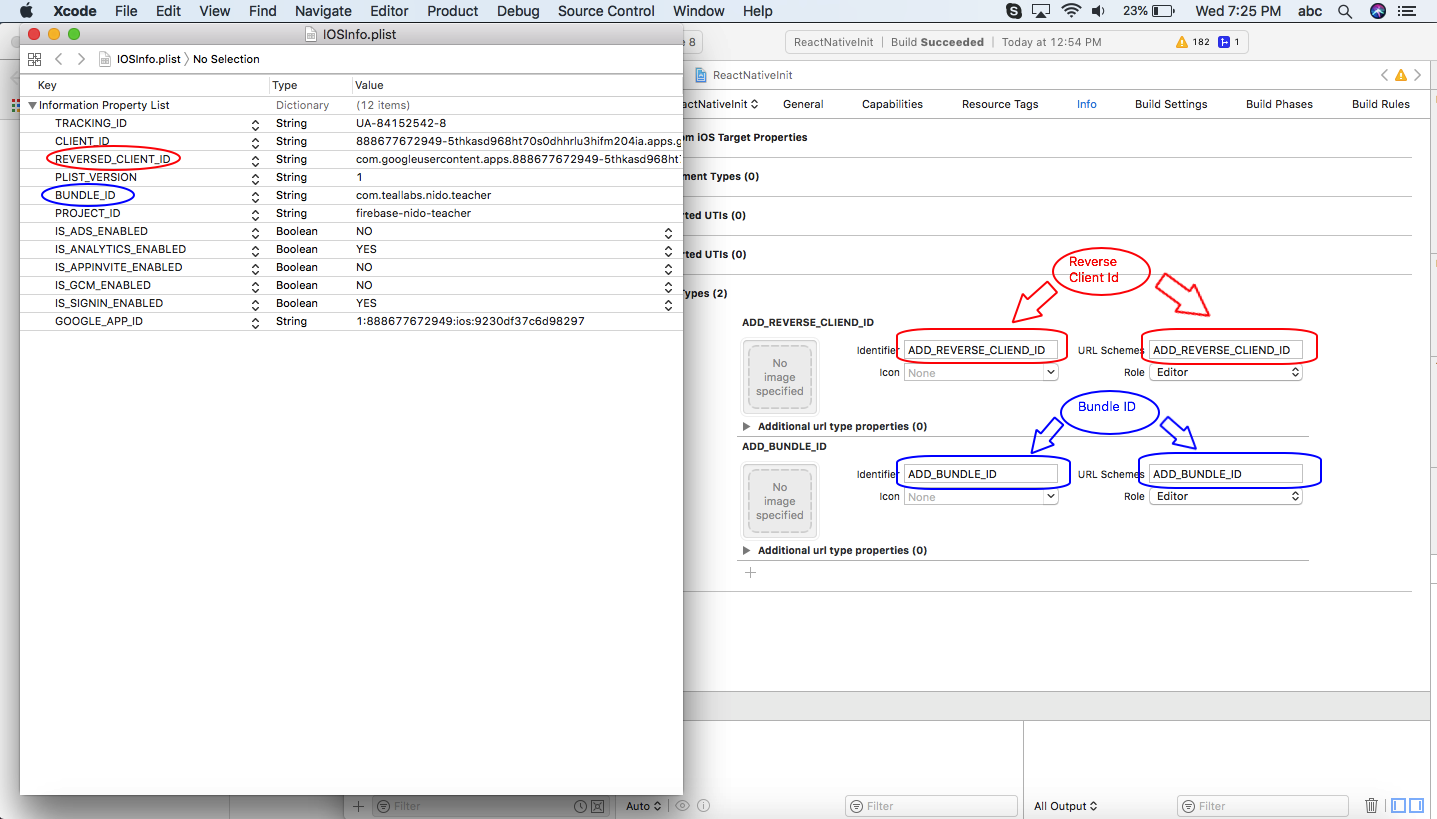Change IS_SIGNIN_ENABLED boolean value popup
The height and width of the screenshot is (819, 1437).
(668, 303)
